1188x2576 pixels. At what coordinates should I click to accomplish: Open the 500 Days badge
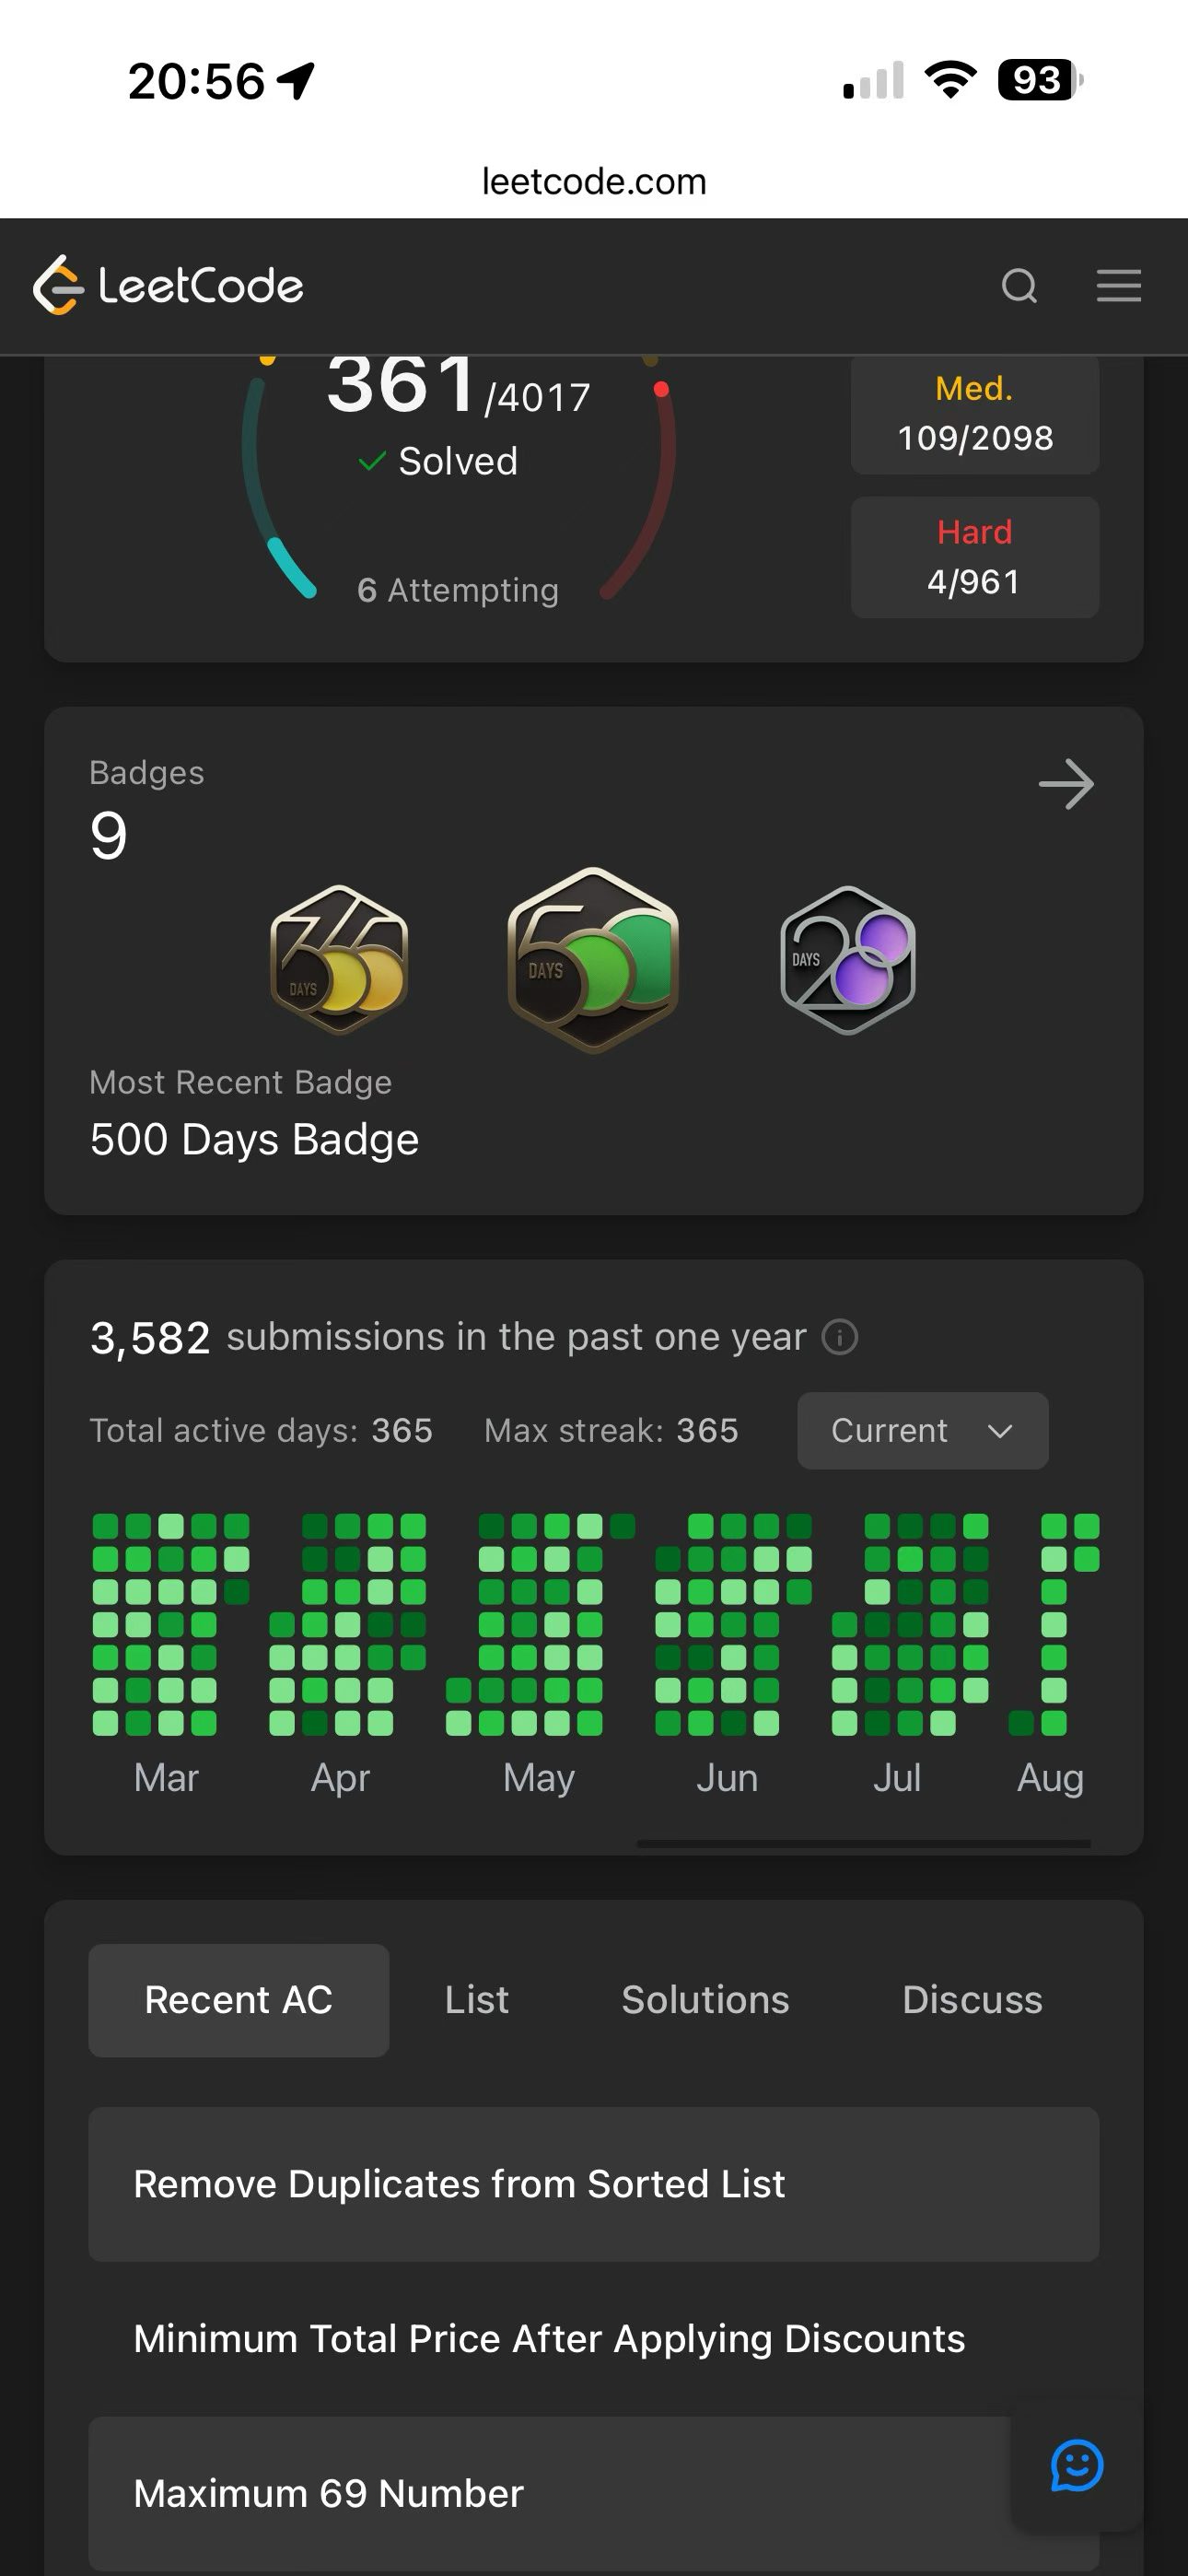tap(593, 960)
